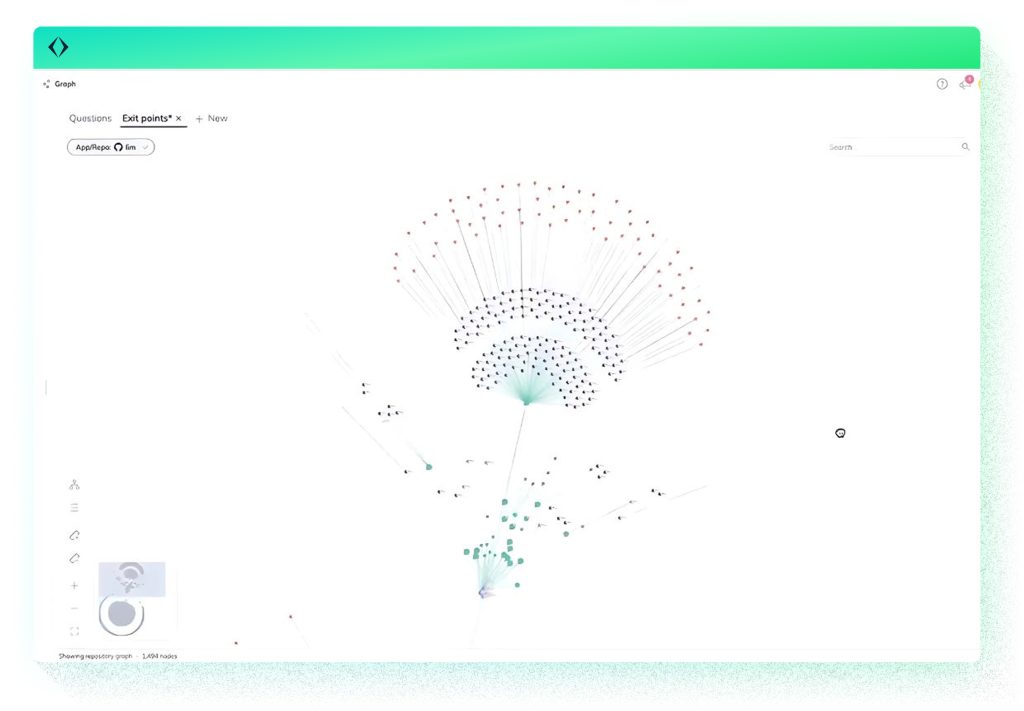Viewport: 1024px width, 711px height.
Task: Open announcements megaphone with notification badge
Action: click(x=964, y=84)
